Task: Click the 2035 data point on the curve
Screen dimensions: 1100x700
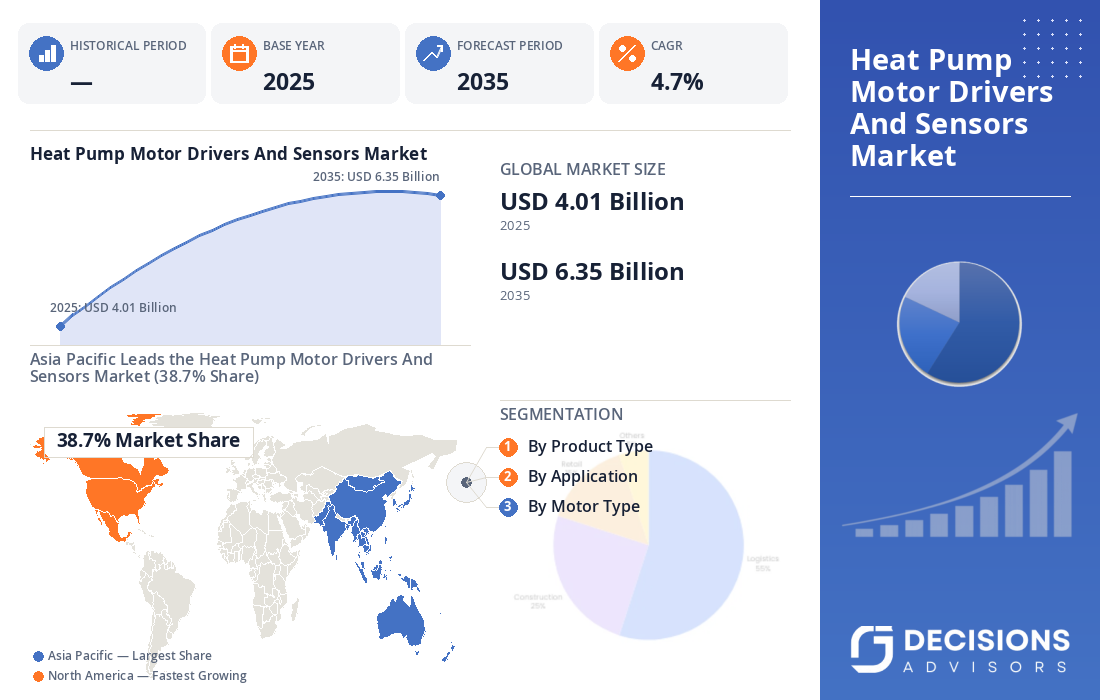Action: tap(441, 196)
